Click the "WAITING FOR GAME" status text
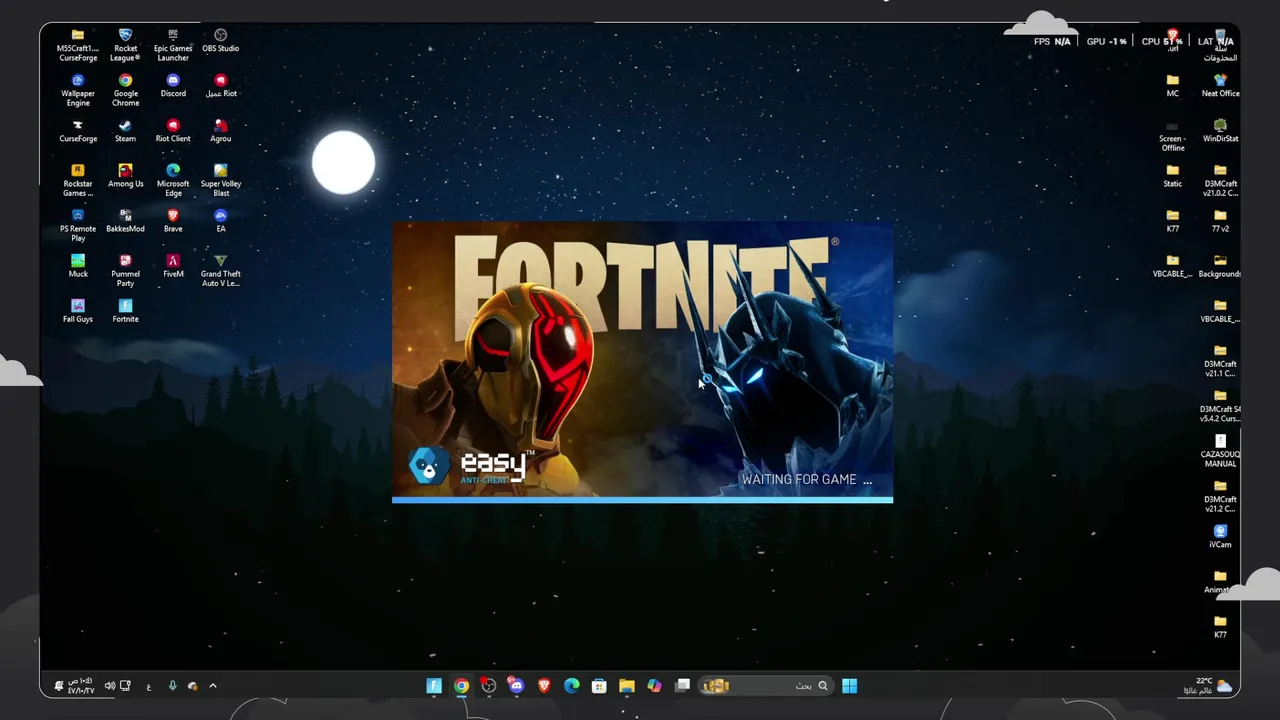 [806, 480]
